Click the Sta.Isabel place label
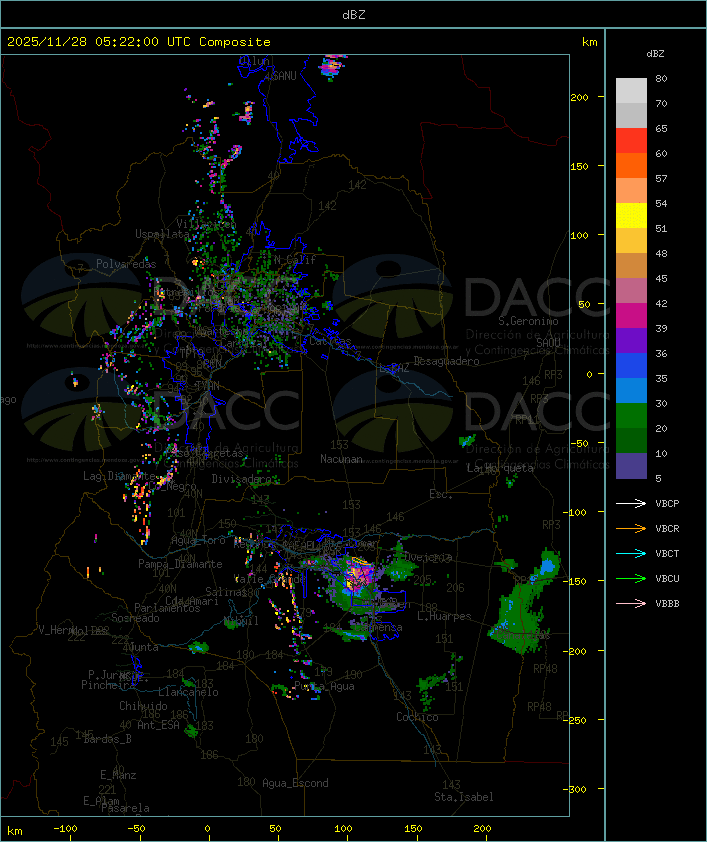This screenshot has height=842, width=707. tap(464, 797)
